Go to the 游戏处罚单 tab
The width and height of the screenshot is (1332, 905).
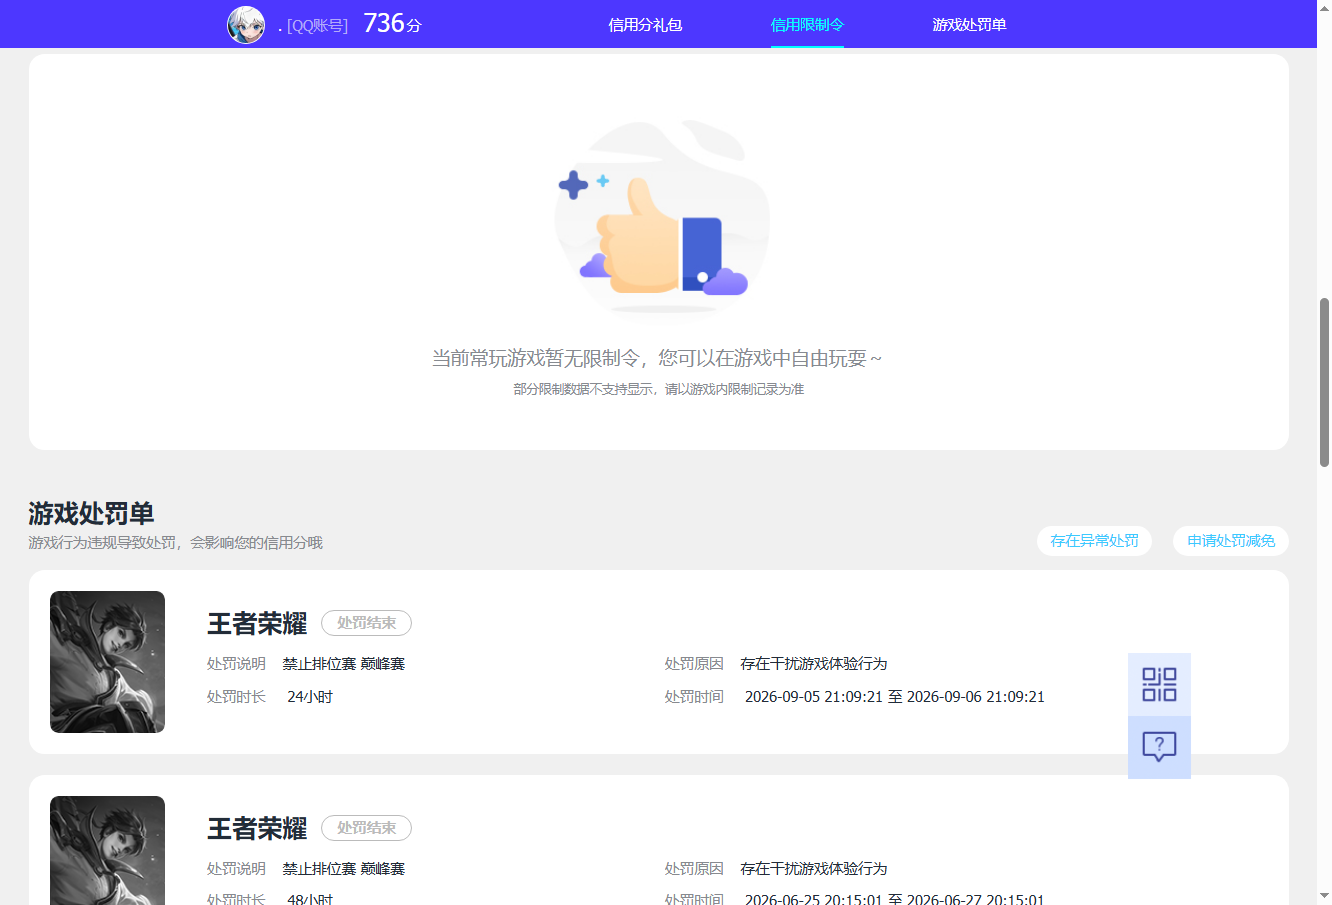click(969, 24)
